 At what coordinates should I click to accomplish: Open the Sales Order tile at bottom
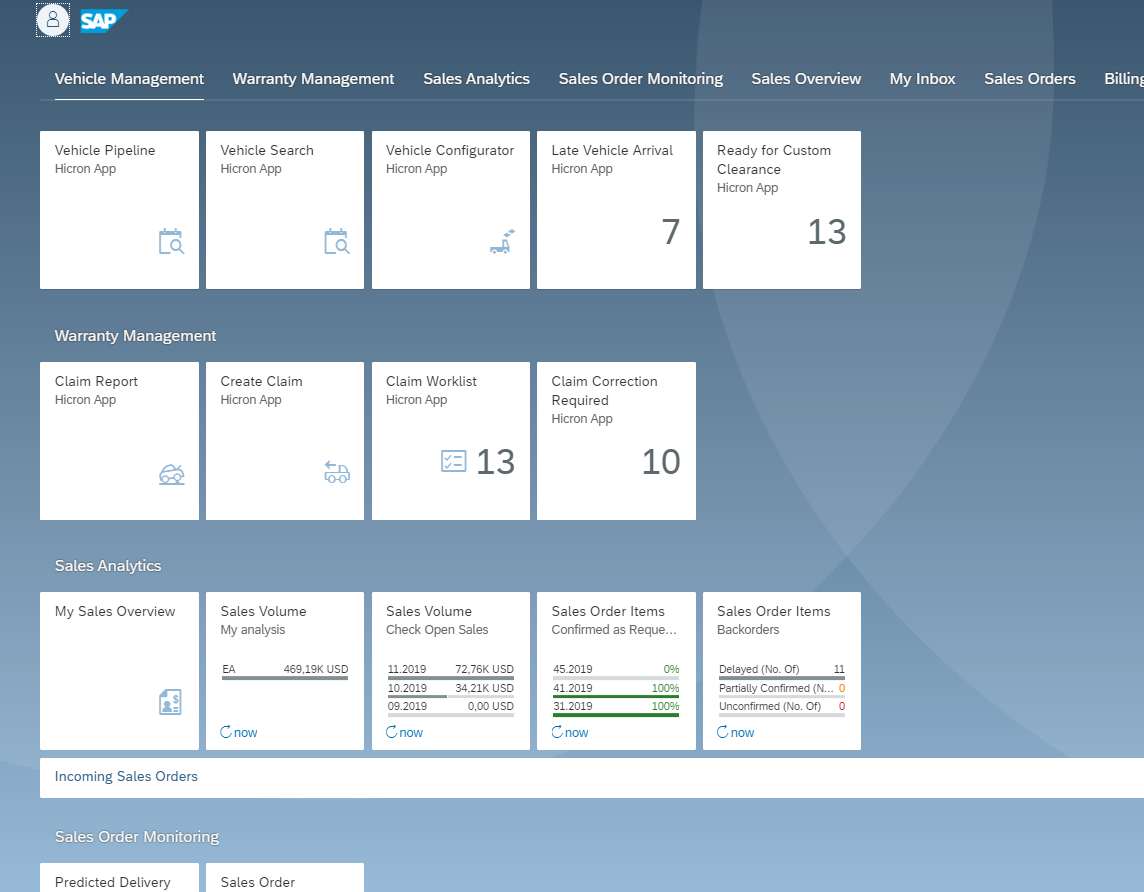285,877
